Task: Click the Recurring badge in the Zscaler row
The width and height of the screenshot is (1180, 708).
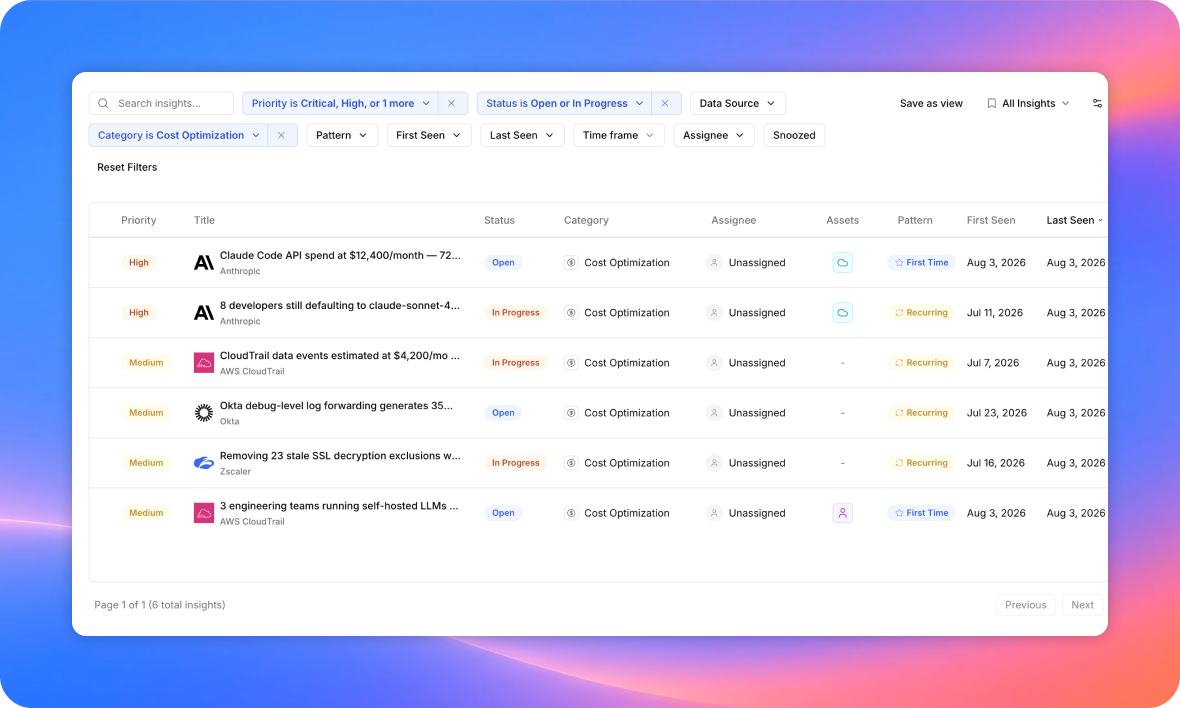Action: coord(921,463)
